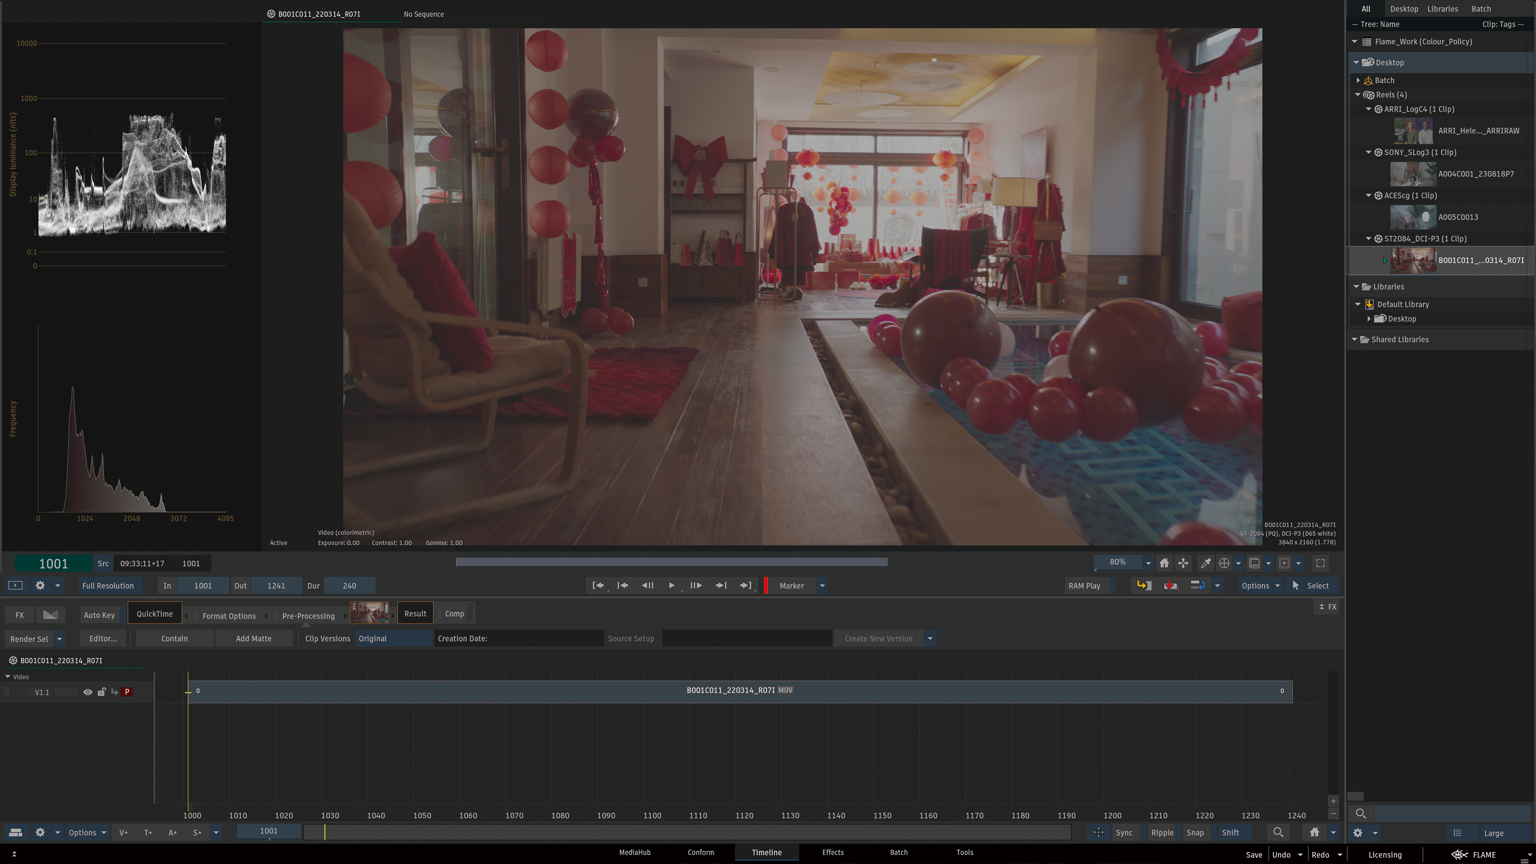Image resolution: width=1536 pixels, height=864 pixels.
Task: Open the Libraries tab in media panel
Action: (x=1442, y=9)
